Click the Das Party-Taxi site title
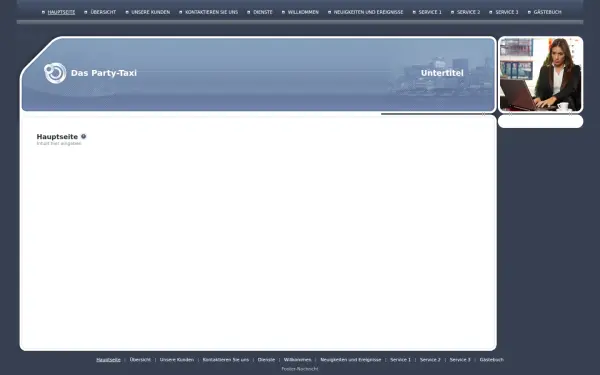The image size is (600, 375). 104,73
